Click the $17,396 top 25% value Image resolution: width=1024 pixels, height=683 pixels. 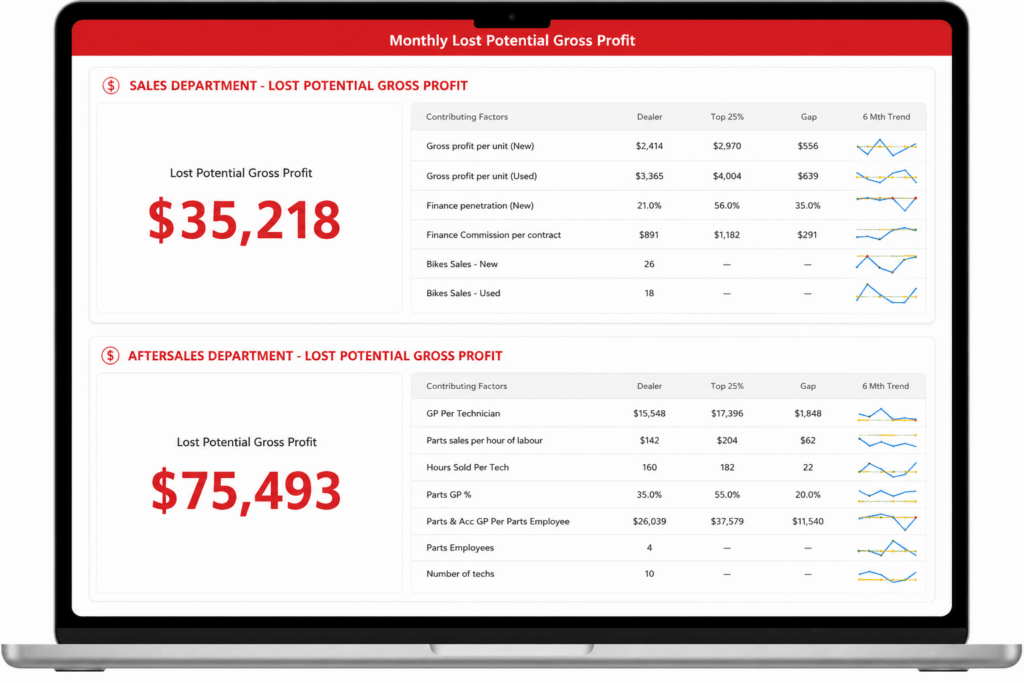coord(727,413)
